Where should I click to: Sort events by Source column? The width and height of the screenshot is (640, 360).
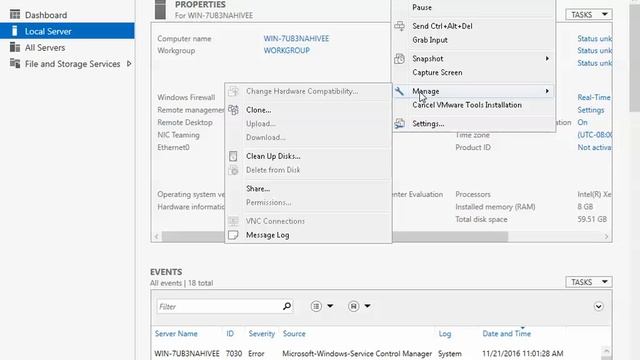tap(294, 334)
